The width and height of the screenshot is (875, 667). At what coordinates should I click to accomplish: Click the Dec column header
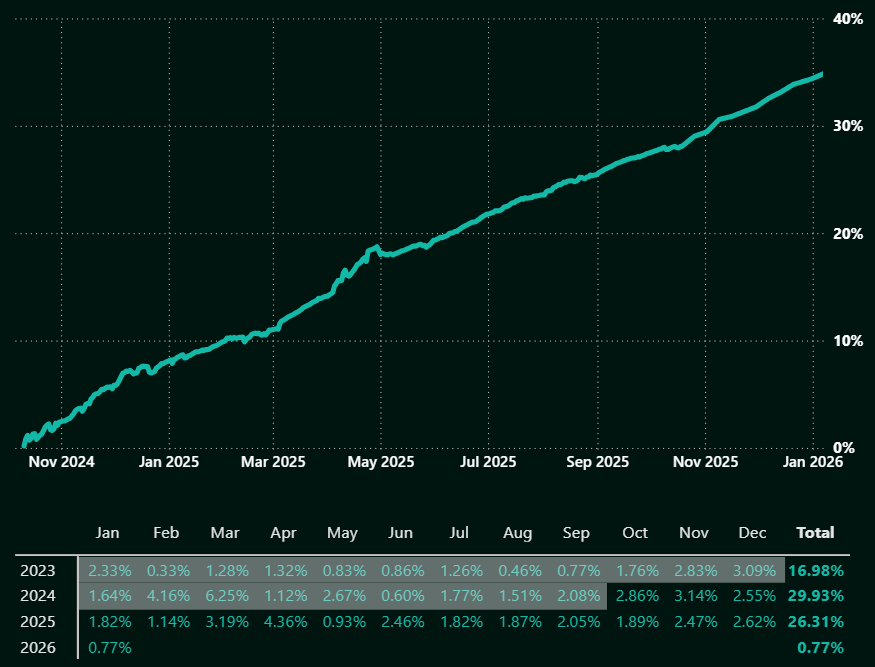coord(752,533)
